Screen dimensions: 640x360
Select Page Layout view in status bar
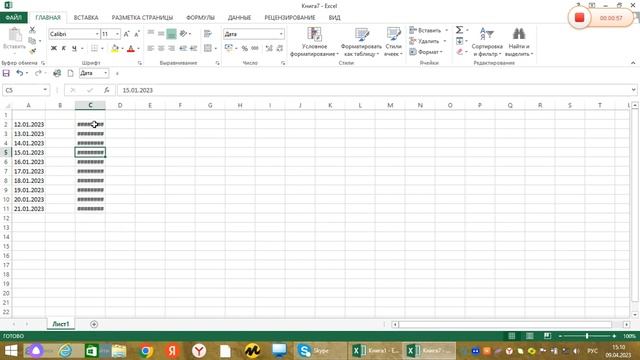[x=529, y=336]
